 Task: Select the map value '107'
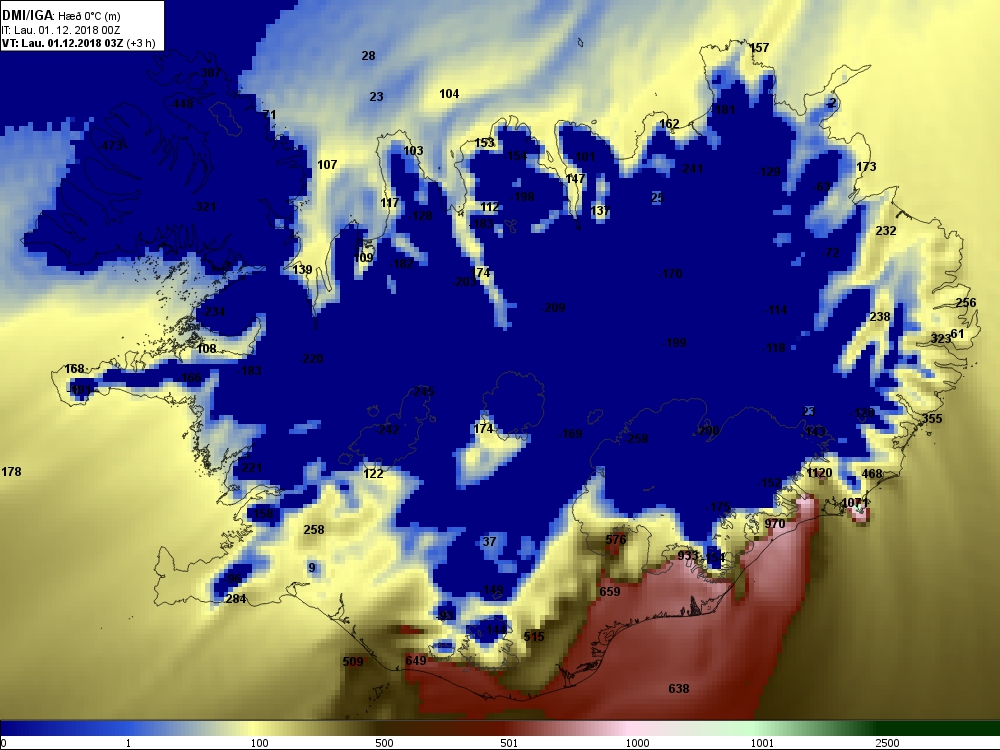tap(327, 165)
